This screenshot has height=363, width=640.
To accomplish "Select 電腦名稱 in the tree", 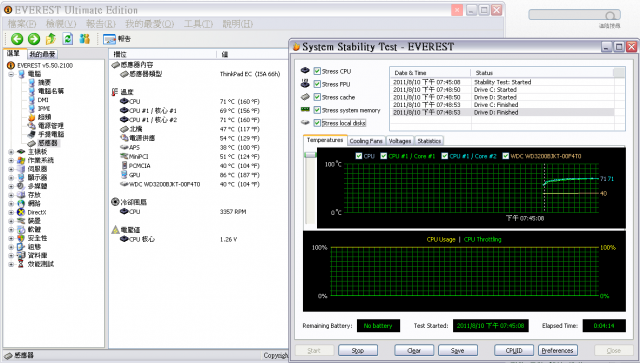I will 51,91.
